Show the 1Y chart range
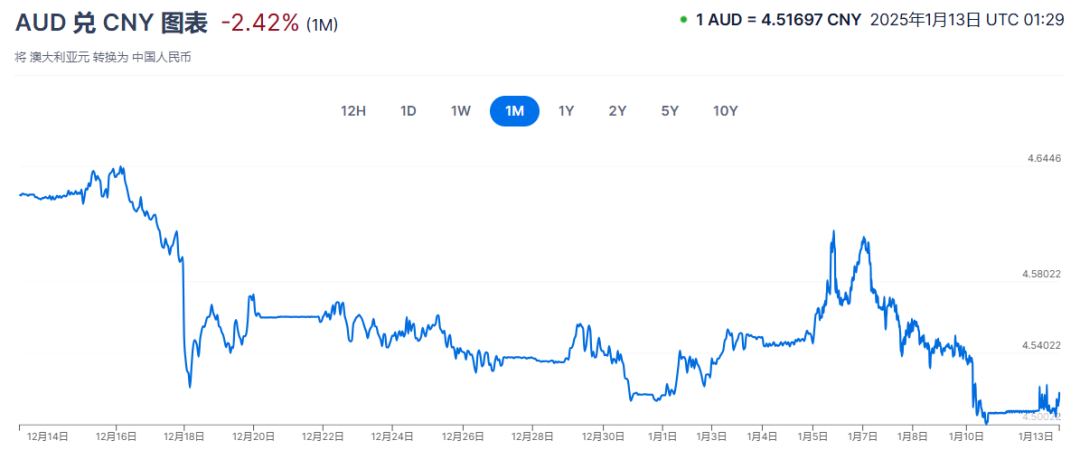The width and height of the screenshot is (1080, 450). [566, 111]
